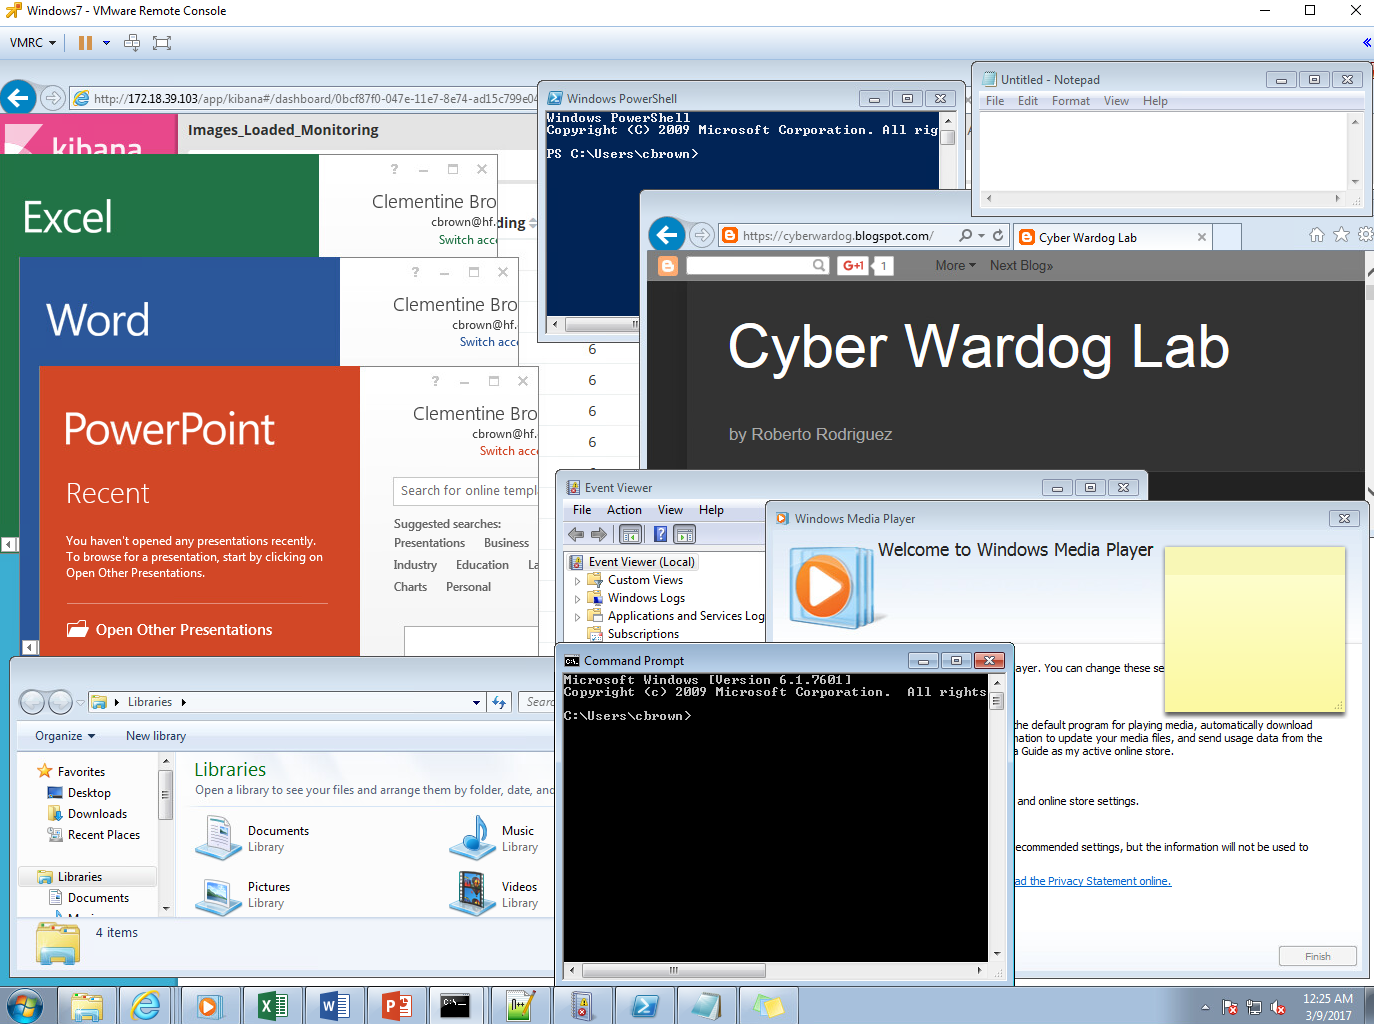Close the Cyber Wardog Lab tab
Viewport: 1374px width, 1024px height.
click(x=1202, y=238)
